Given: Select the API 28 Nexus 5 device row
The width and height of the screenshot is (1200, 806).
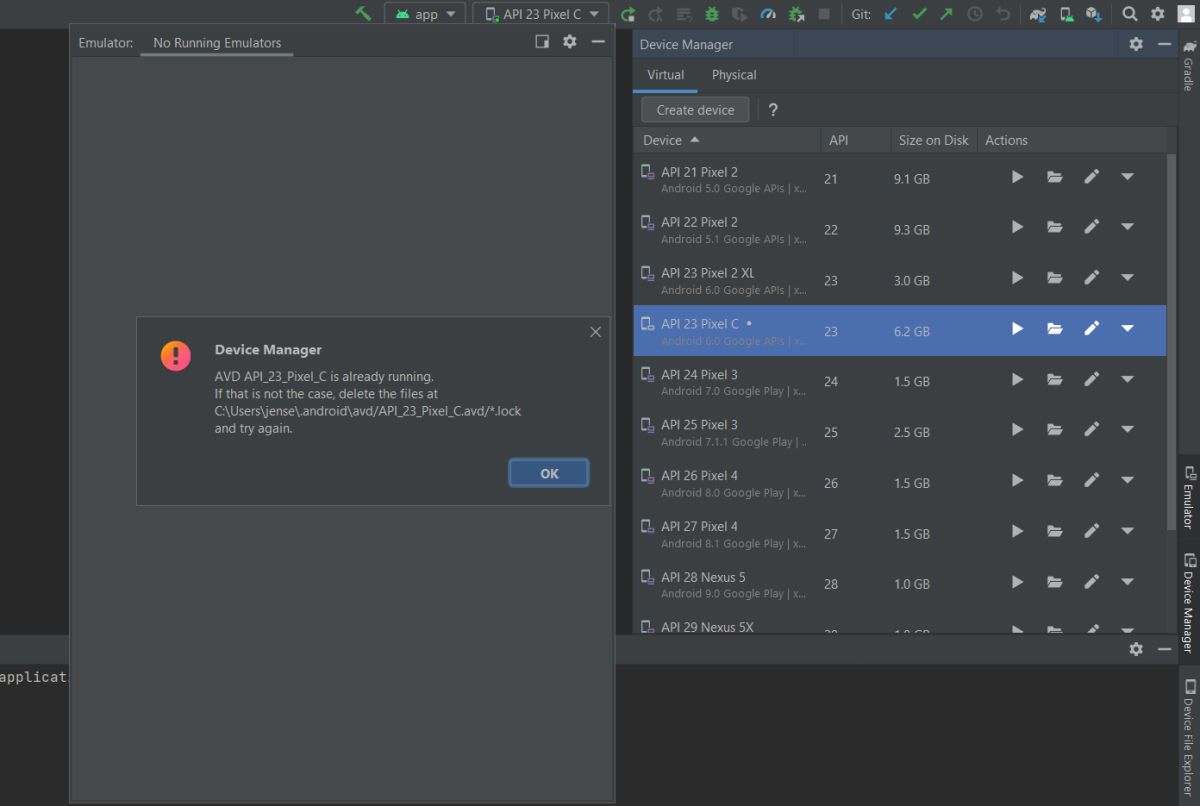Looking at the screenshot, I should (899, 584).
